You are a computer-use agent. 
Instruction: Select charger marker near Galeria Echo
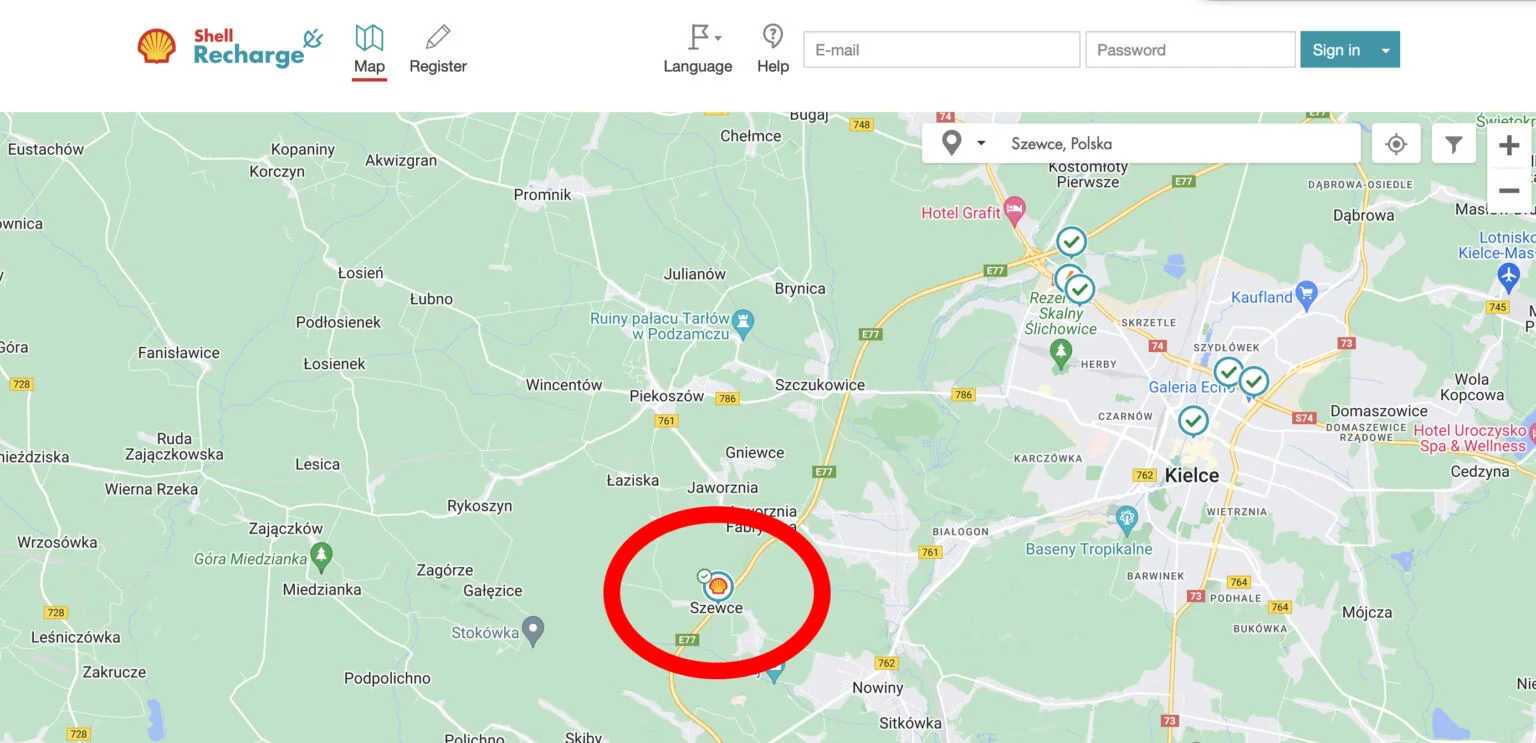point(1229,374)
